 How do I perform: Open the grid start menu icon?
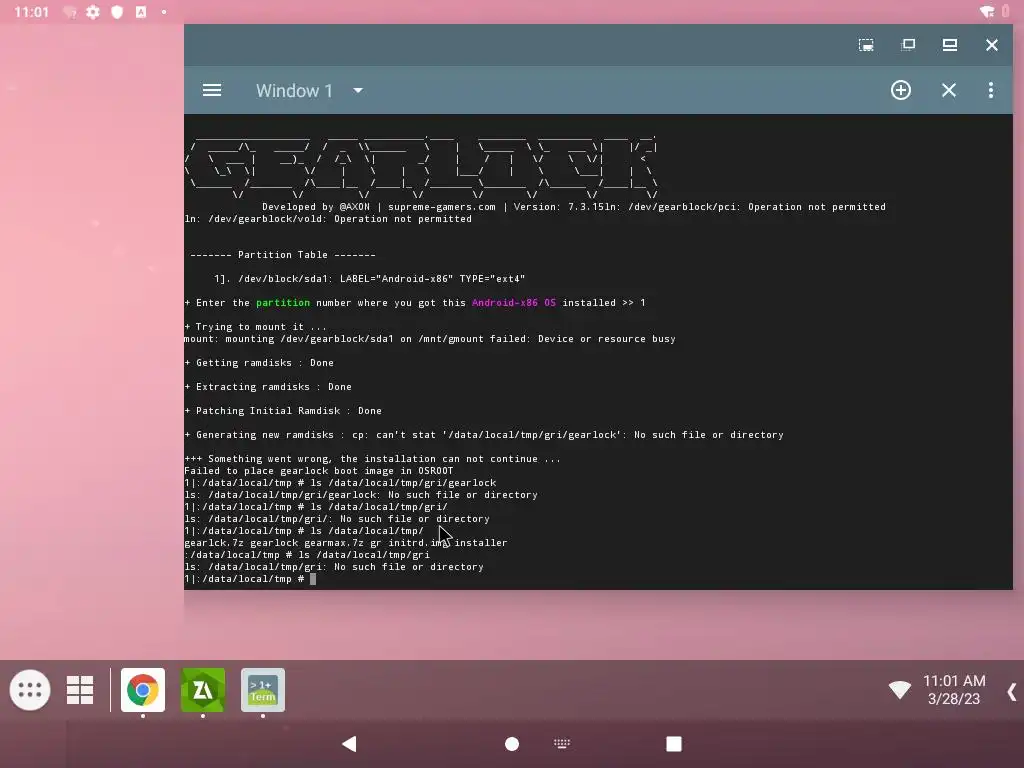coord(80,690)
